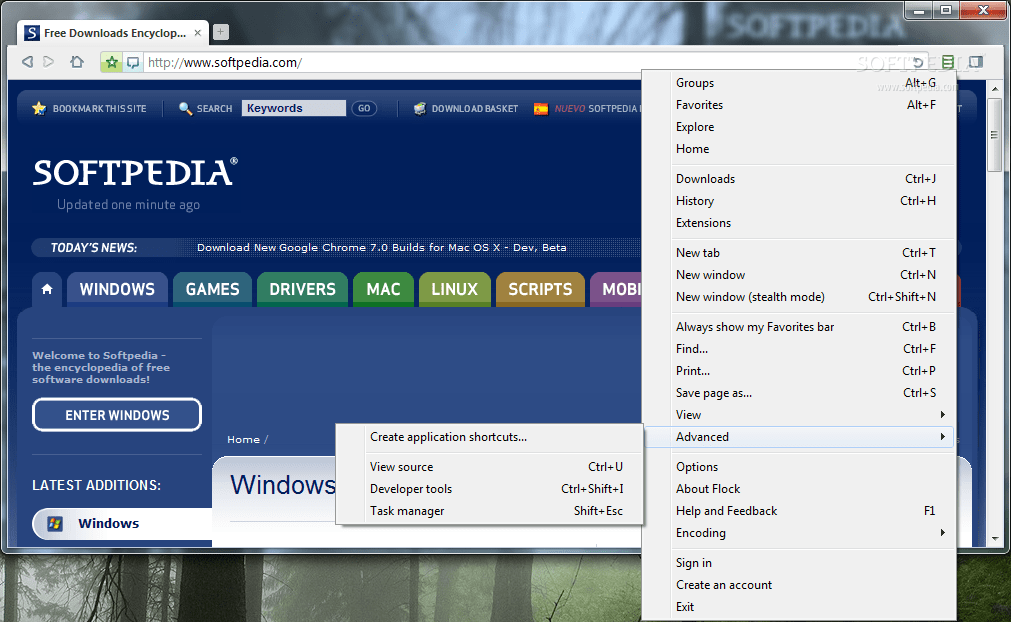Viewport: 1011px width, 622px height.
Task: Select Create application shortcuts... submenu item
Action: pyautogui.click(x=490, y=436)
